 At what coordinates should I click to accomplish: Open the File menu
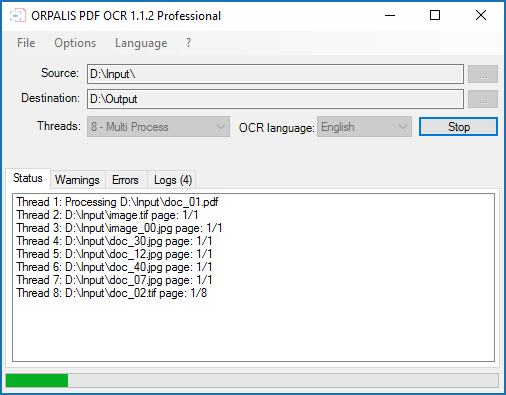(26, 43)
